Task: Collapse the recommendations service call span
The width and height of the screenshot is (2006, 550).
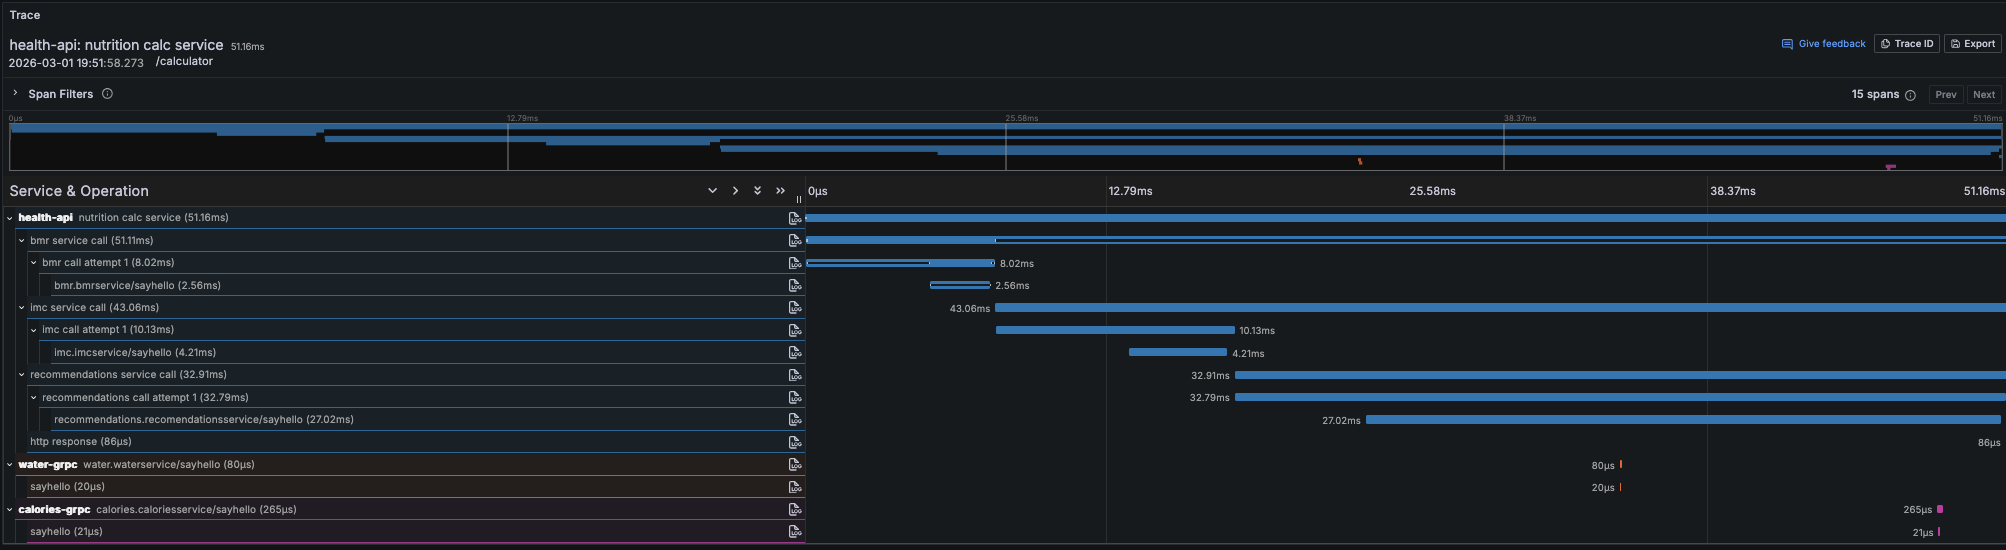Action: (x=22, y=375)
